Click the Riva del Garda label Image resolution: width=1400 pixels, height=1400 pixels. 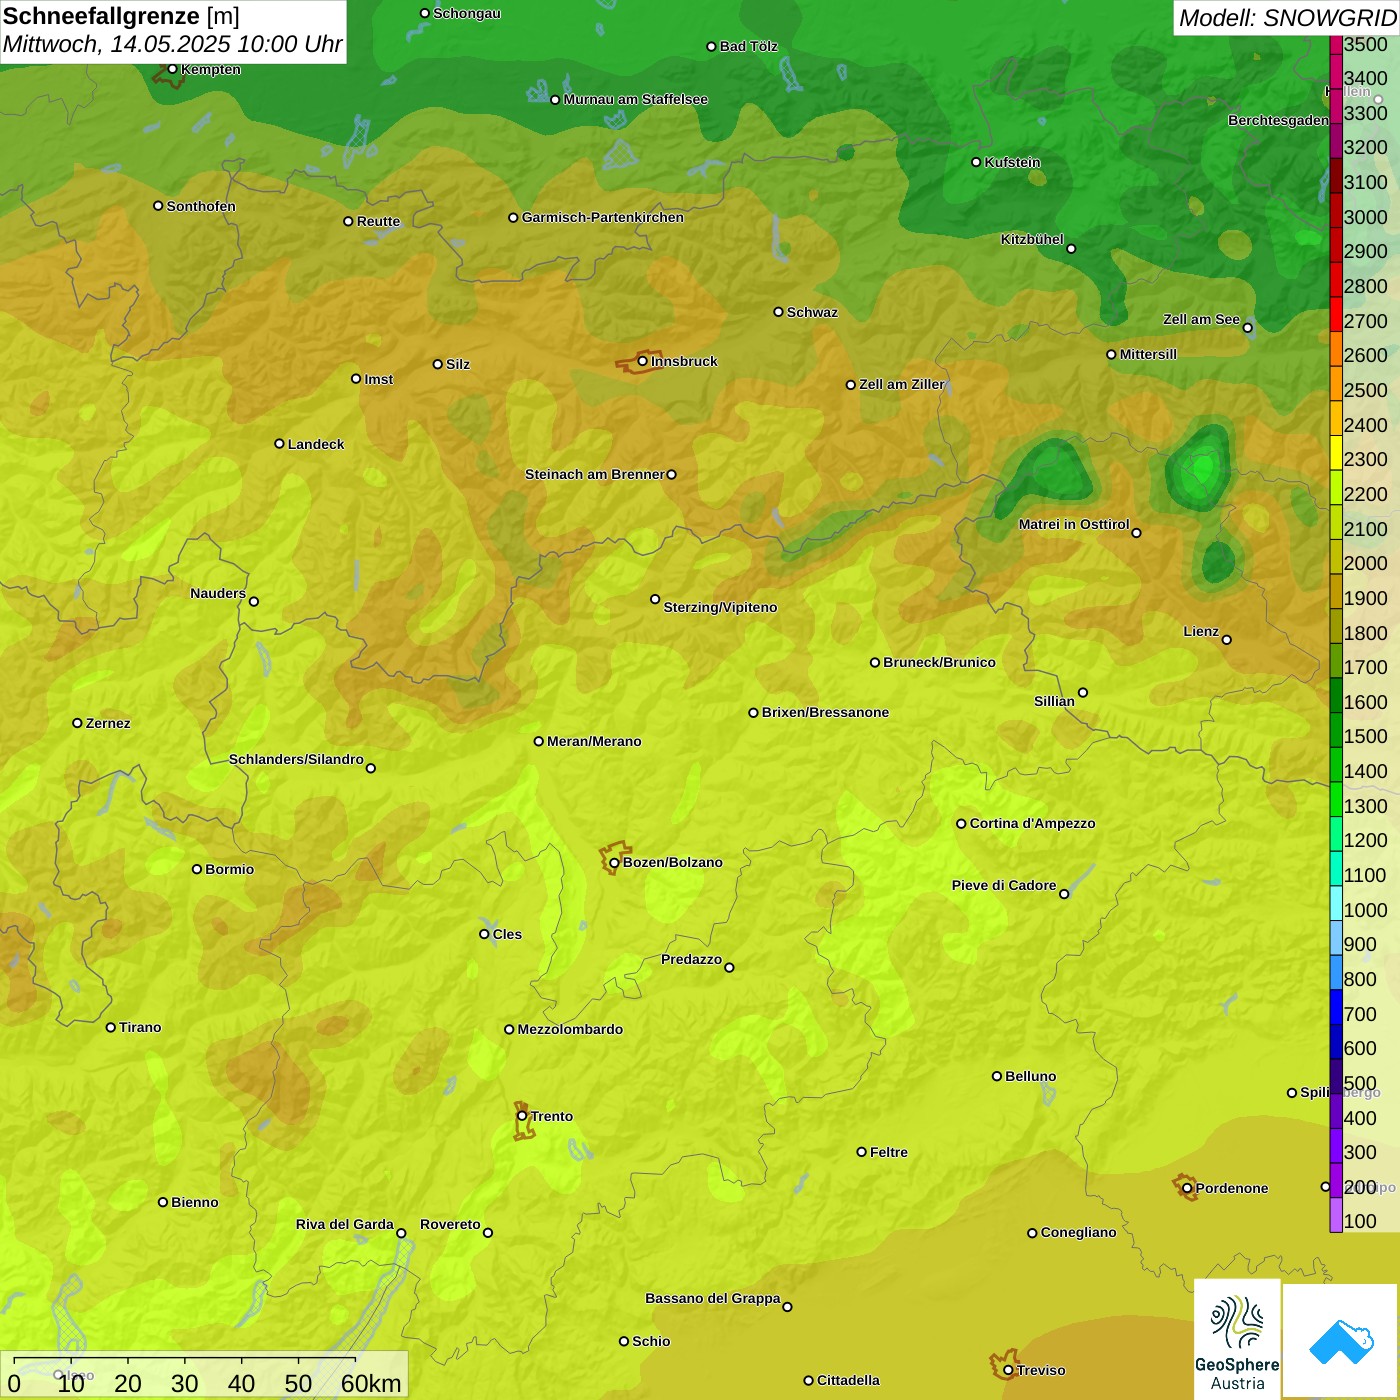click(344, 1224)
